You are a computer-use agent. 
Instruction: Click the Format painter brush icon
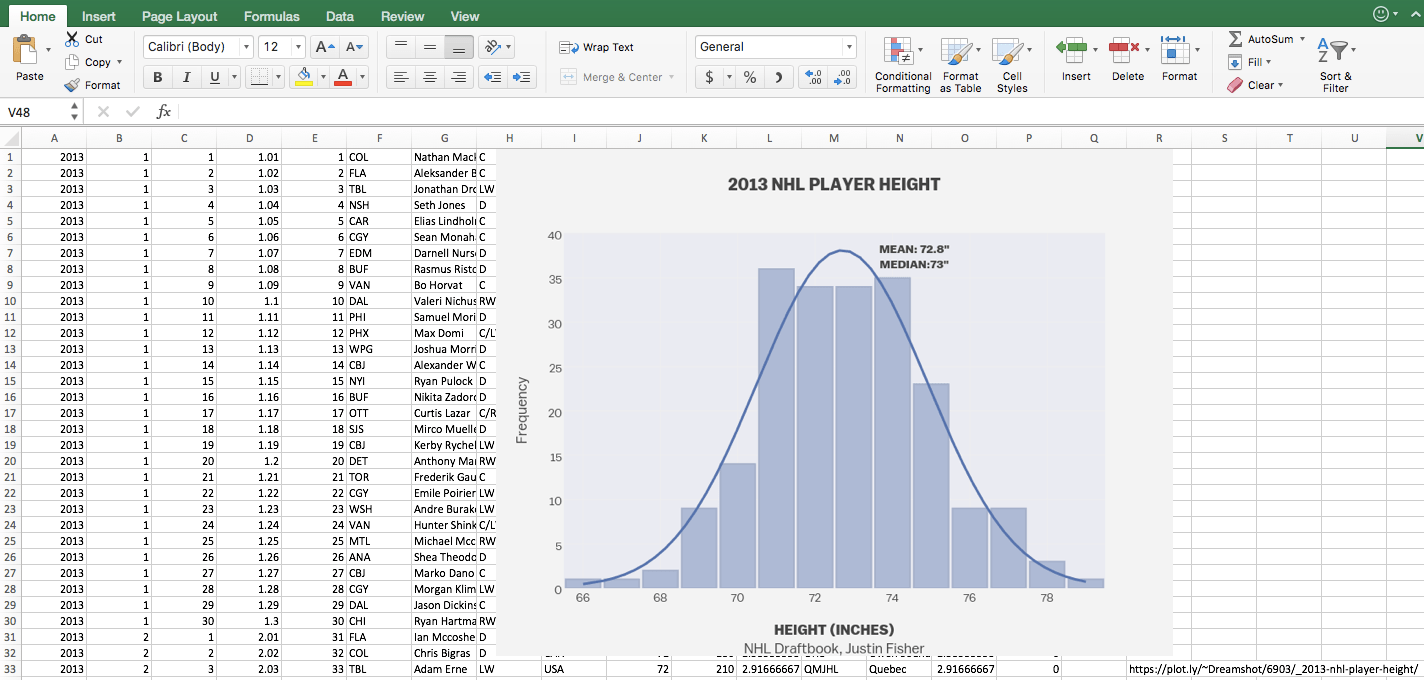coord(72,85)
